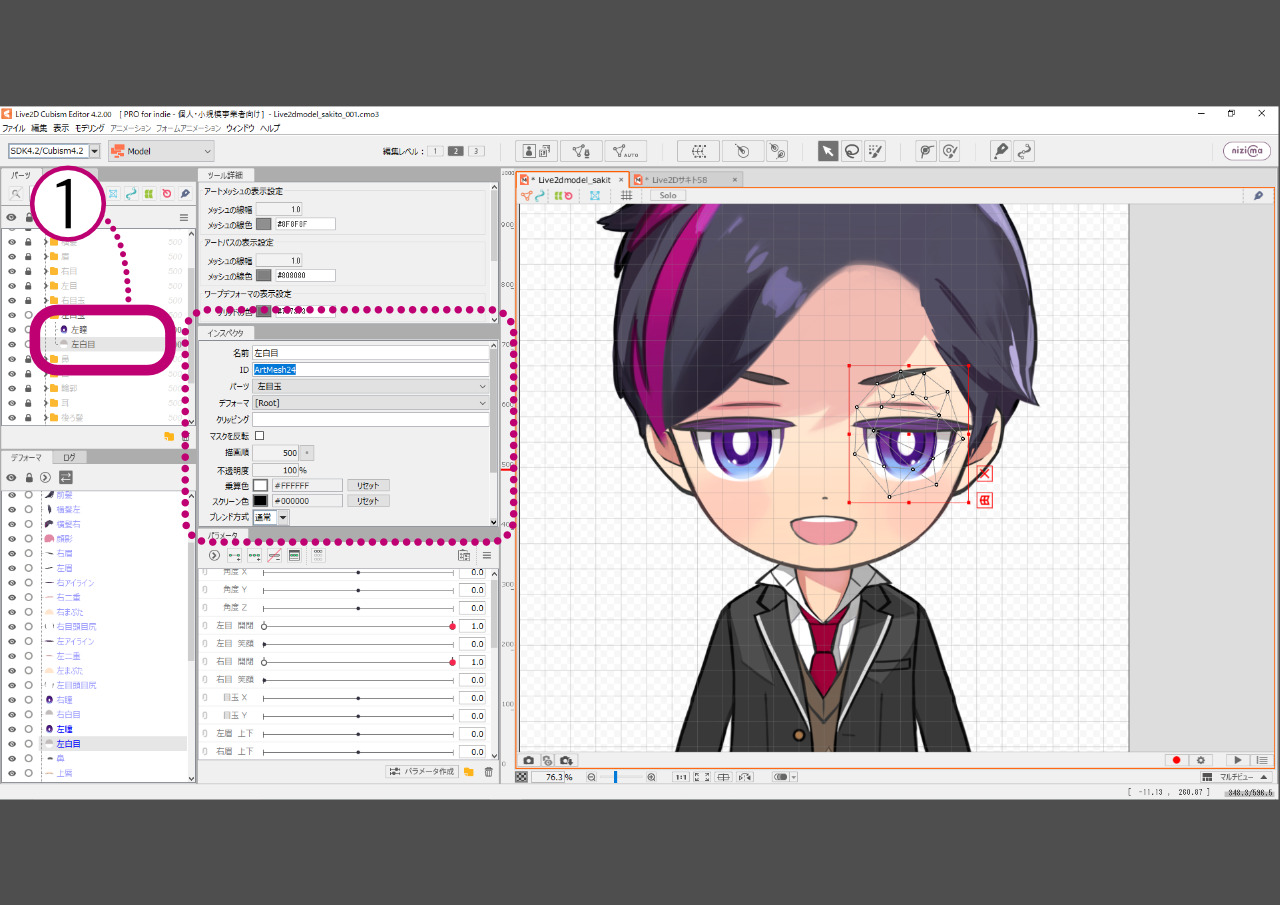Open the ウィンドウ menu
Image resolution: width=1280 pixels, height=905 pixels.
click(x=240, y=128)
